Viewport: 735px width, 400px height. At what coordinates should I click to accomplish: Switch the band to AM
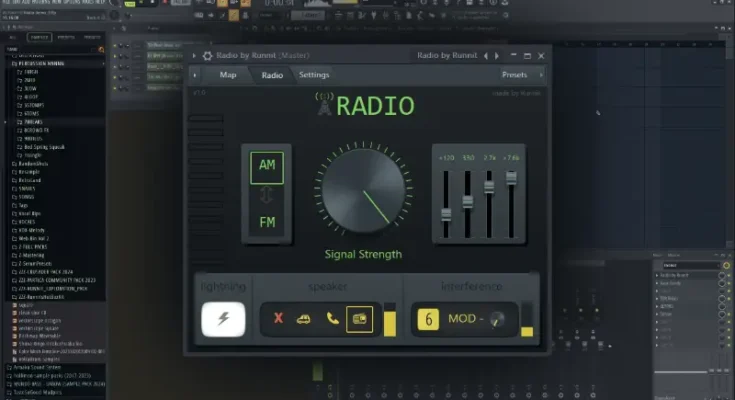coord(267,166)
